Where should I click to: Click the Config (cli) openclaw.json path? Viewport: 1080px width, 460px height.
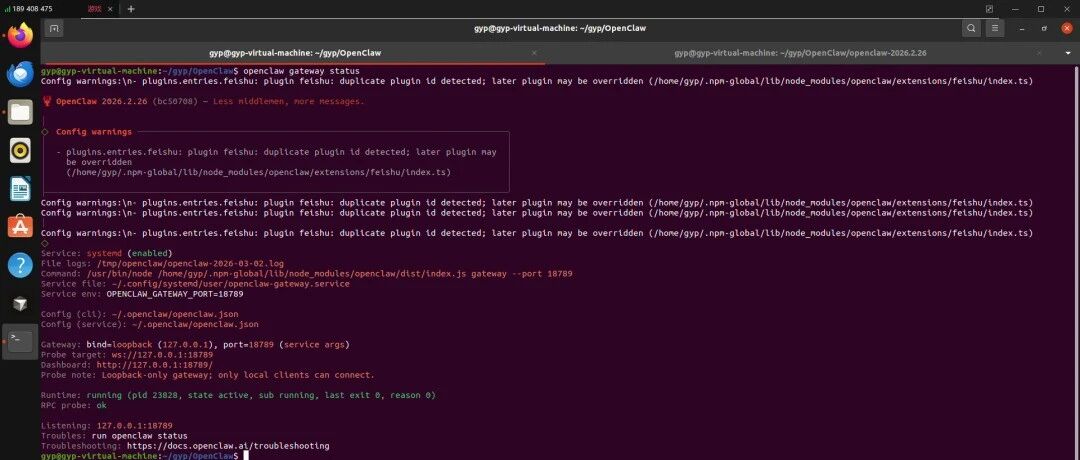click(175, 314)
